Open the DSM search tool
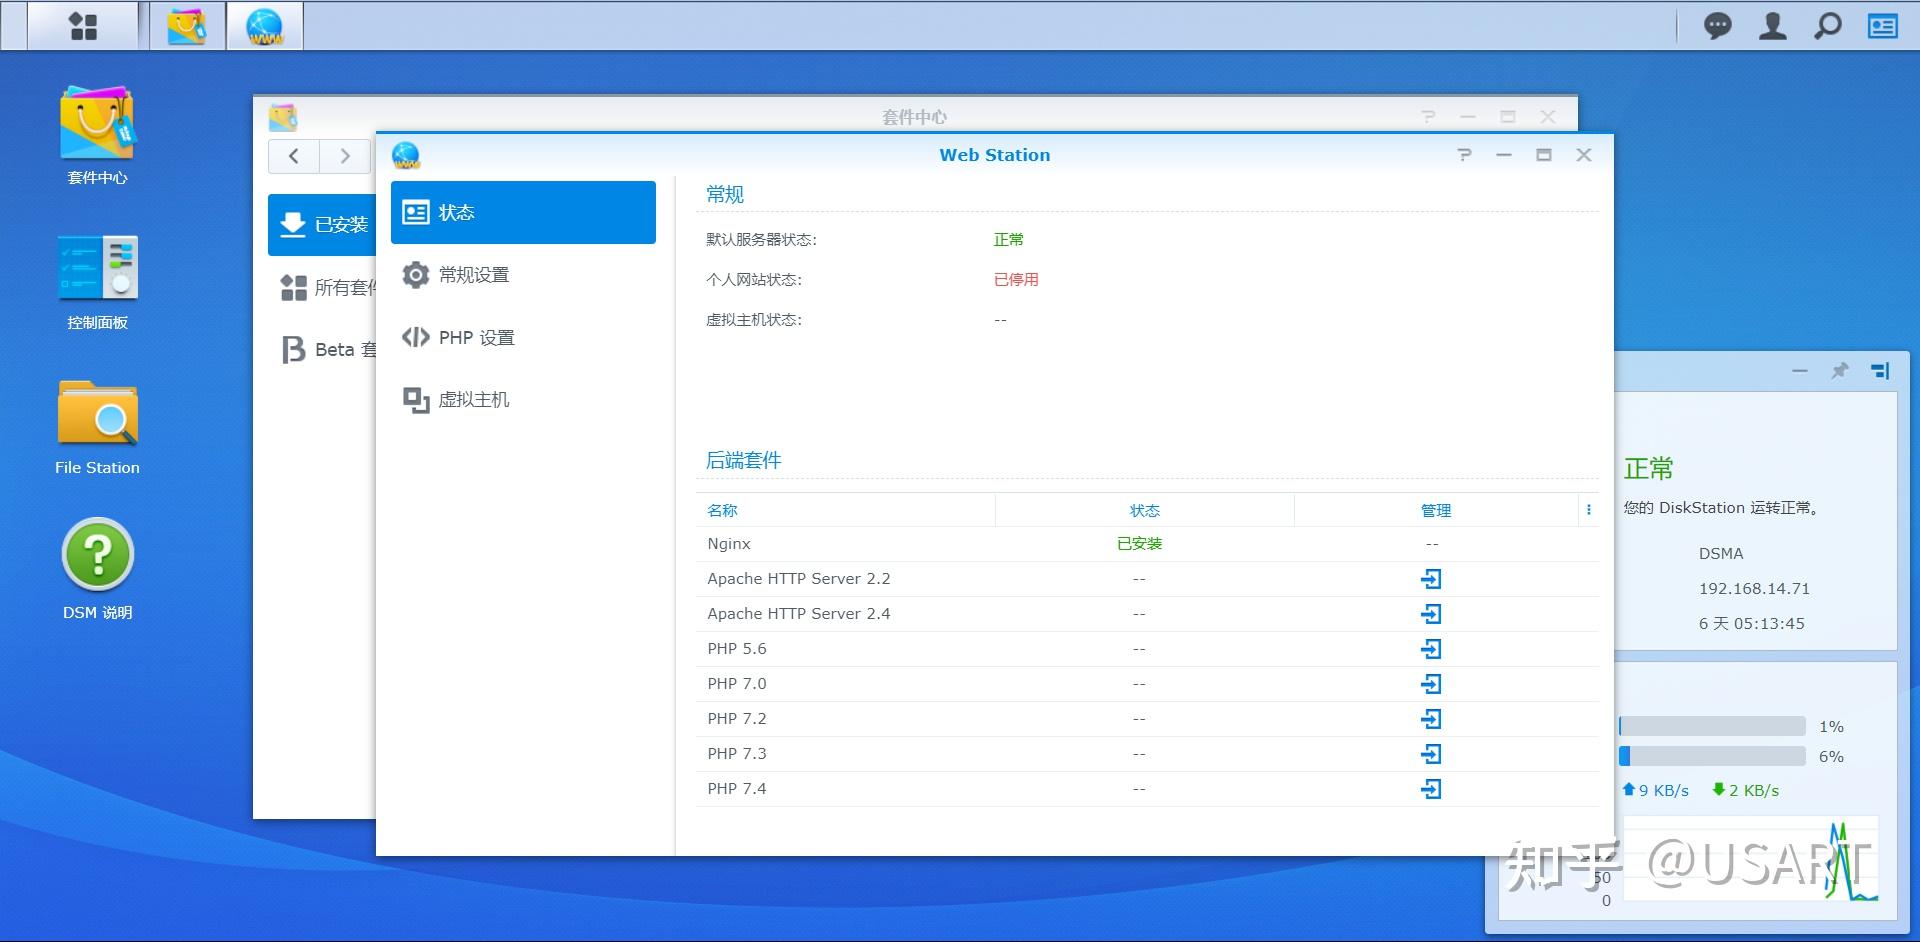1920x942 pixels. pos(1827,26)
